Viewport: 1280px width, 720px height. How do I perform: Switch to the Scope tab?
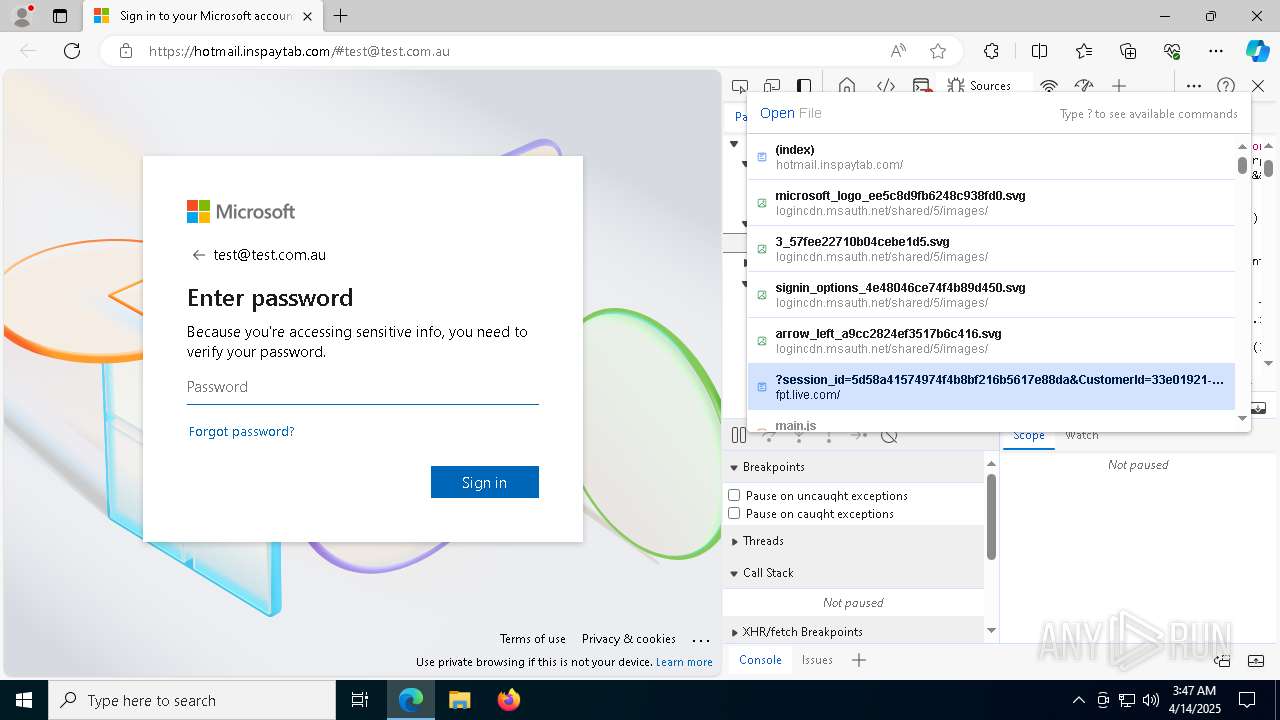click(x=1028, y=436)
